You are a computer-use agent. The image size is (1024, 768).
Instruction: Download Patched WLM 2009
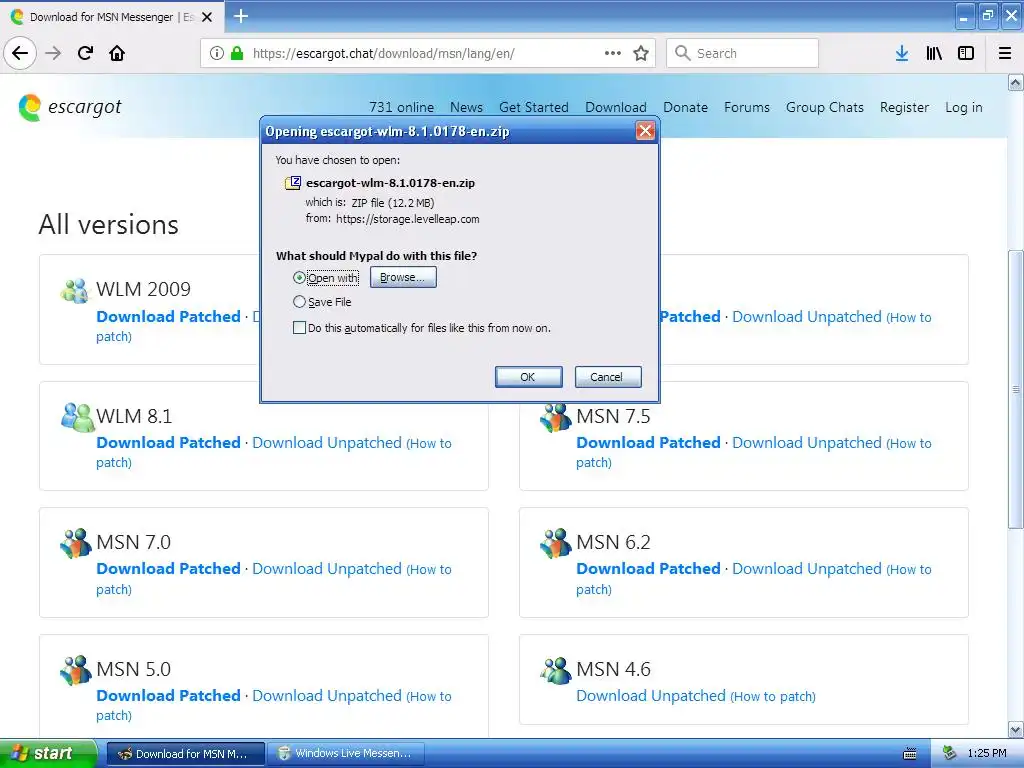click(168, 317)
